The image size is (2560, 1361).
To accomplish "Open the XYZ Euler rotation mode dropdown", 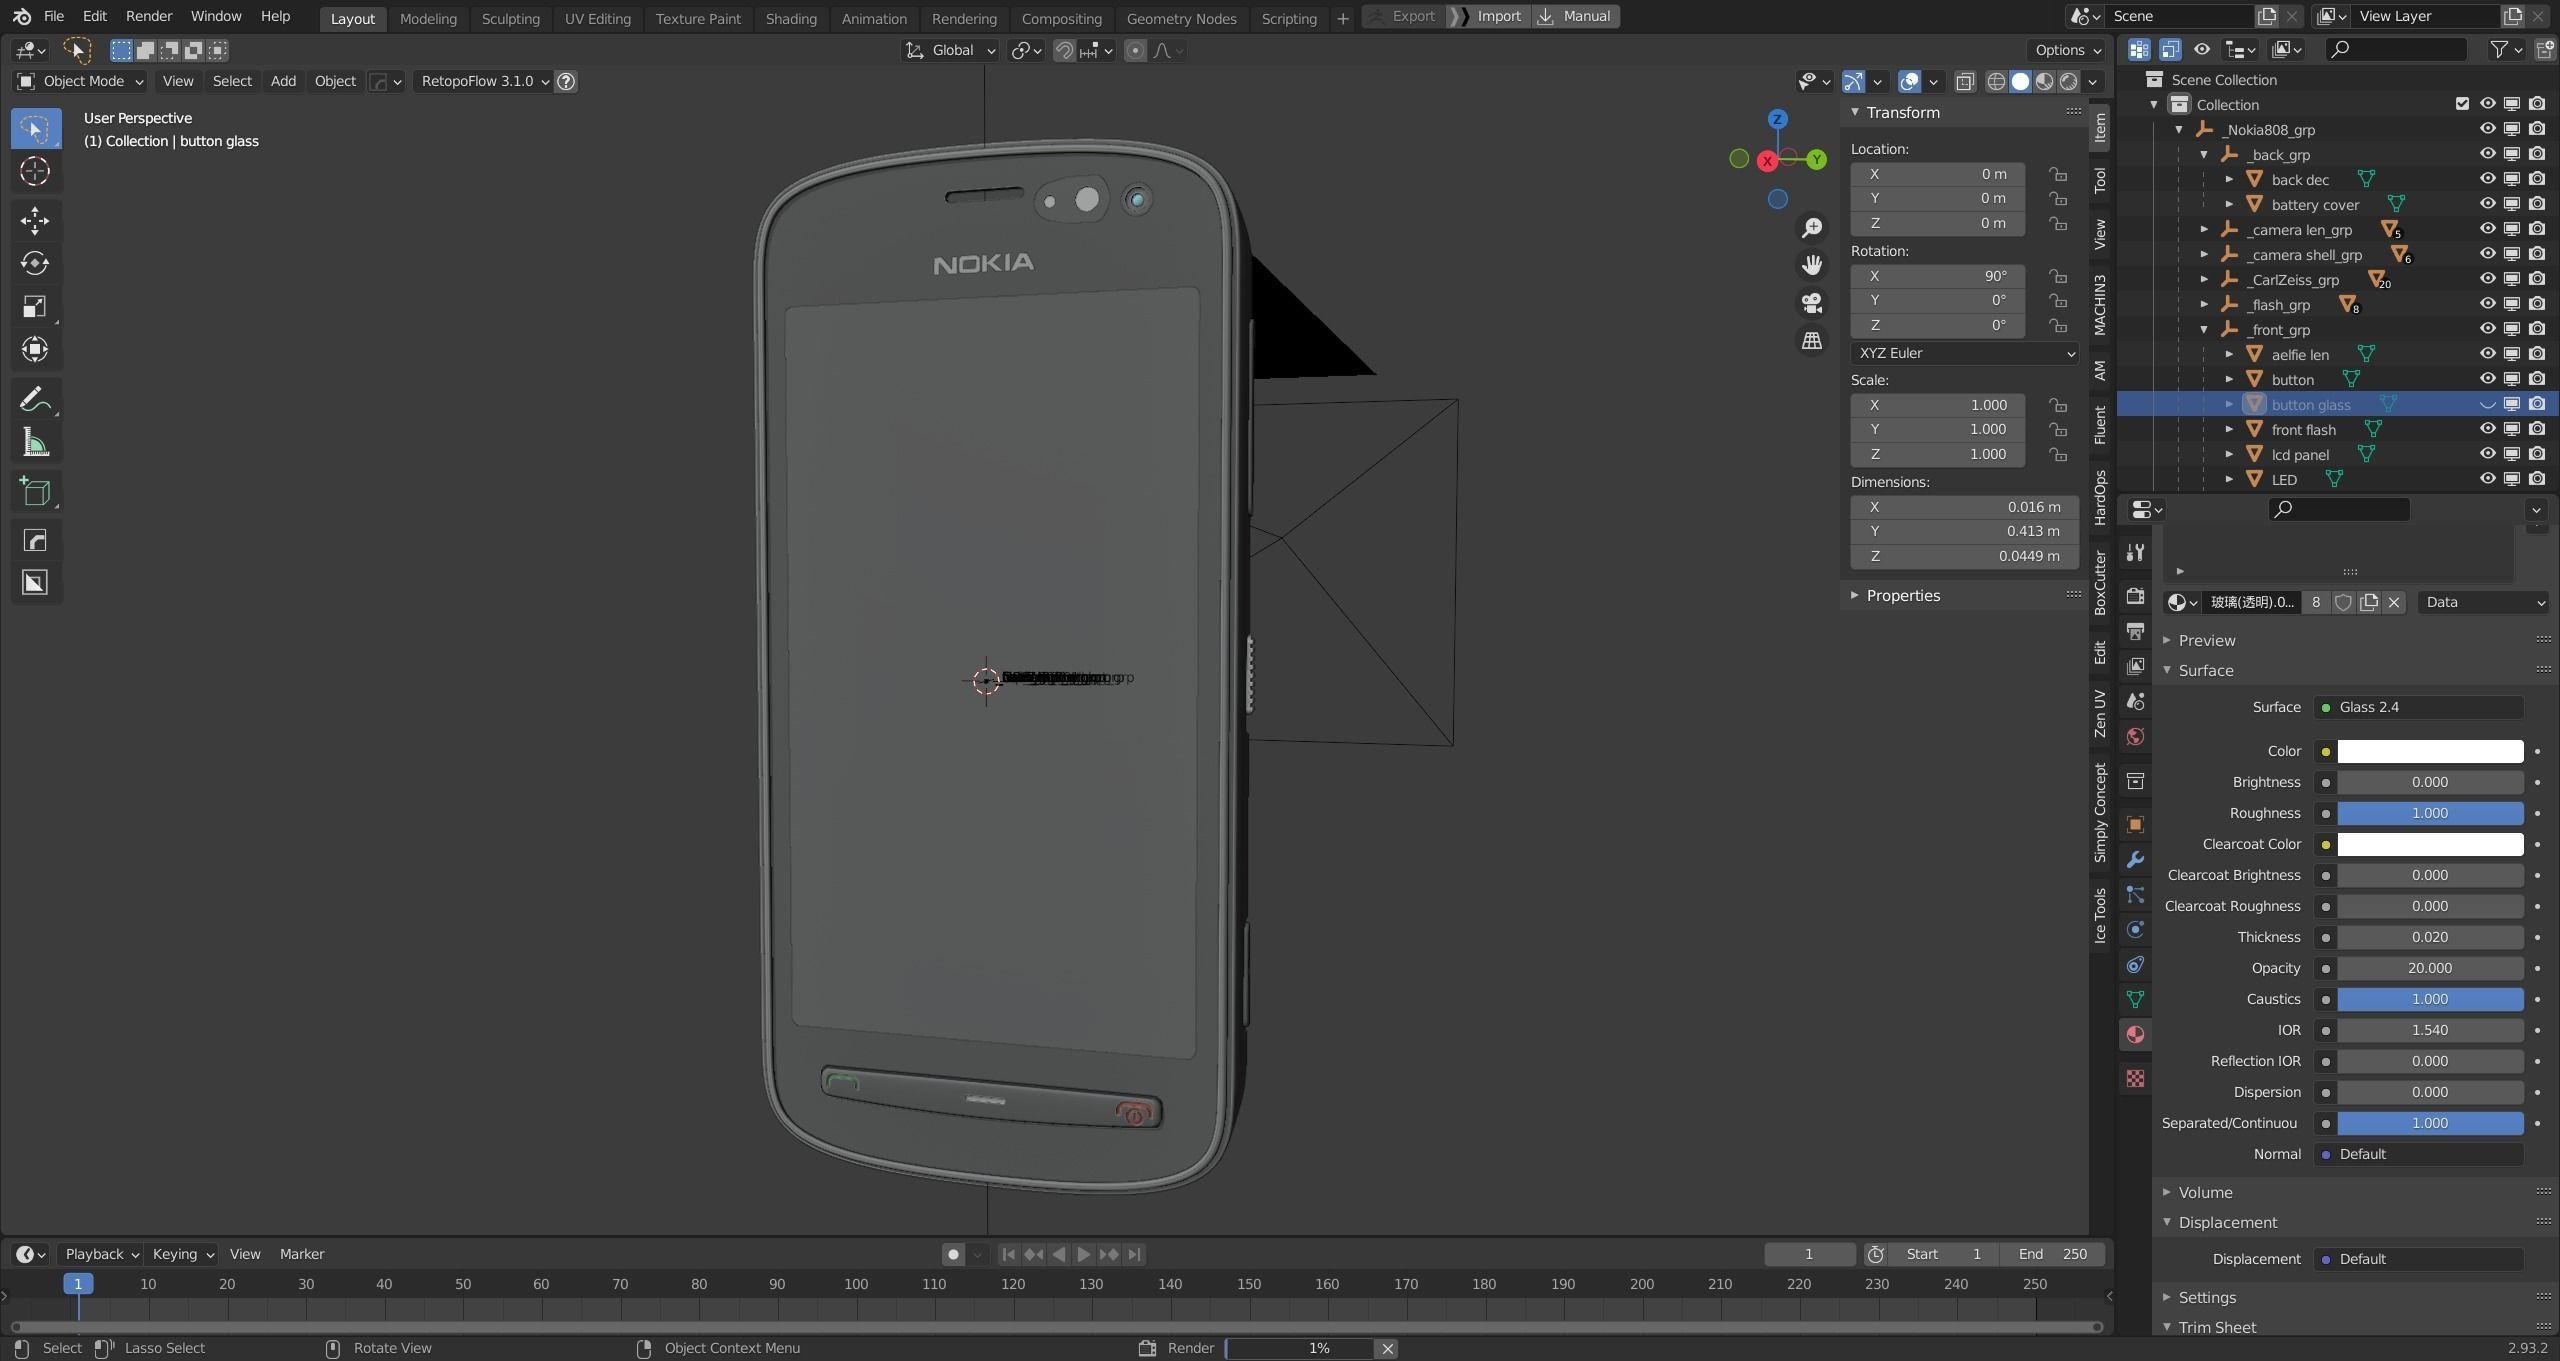I will click(x=1965, y=353).
